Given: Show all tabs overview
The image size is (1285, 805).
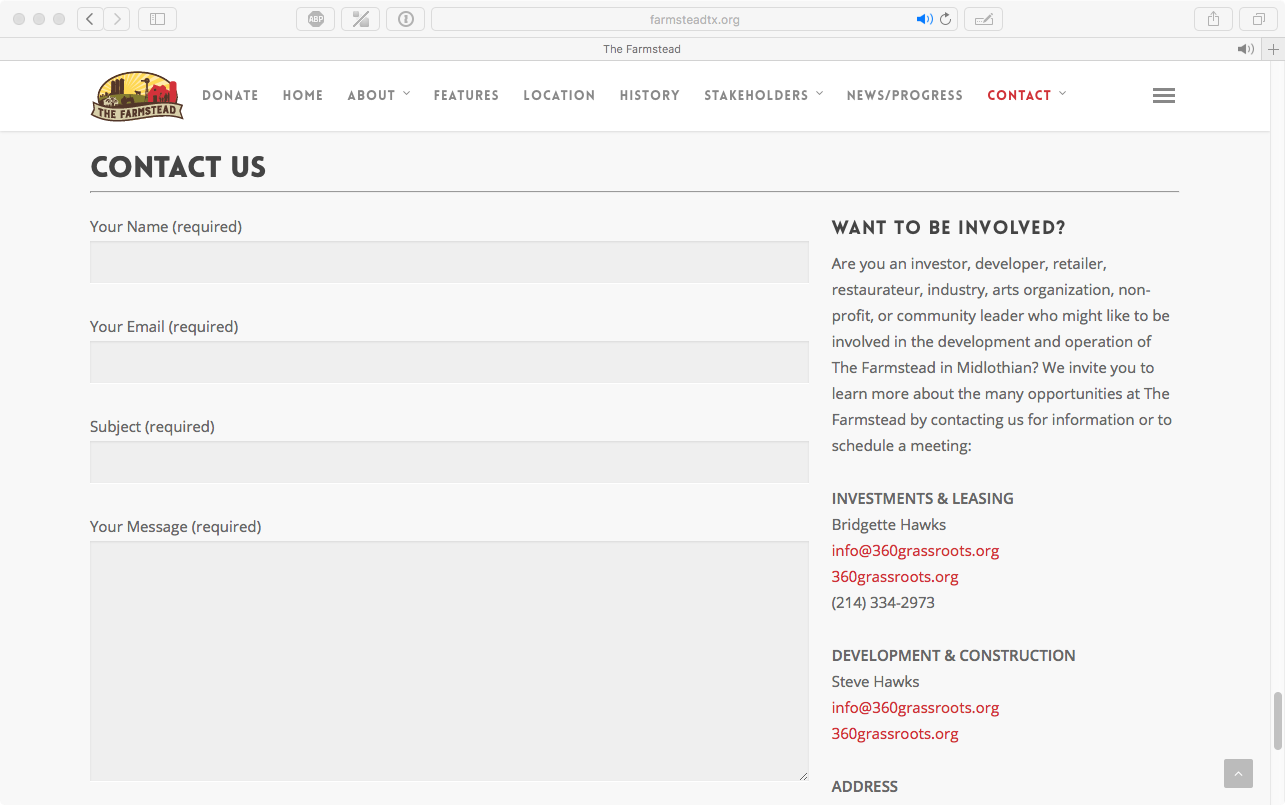Looking at the screenshot, I should point(1258,19).
